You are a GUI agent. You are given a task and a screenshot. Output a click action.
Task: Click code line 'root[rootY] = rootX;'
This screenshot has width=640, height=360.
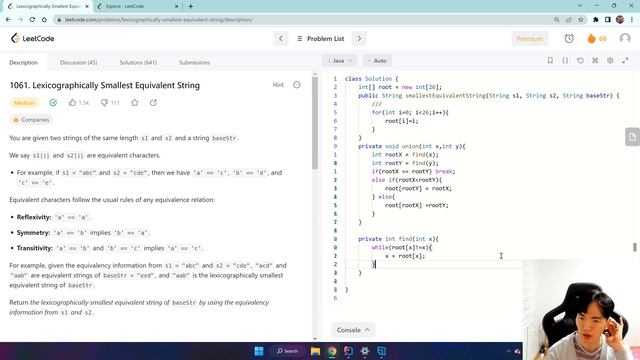point(418,188)
